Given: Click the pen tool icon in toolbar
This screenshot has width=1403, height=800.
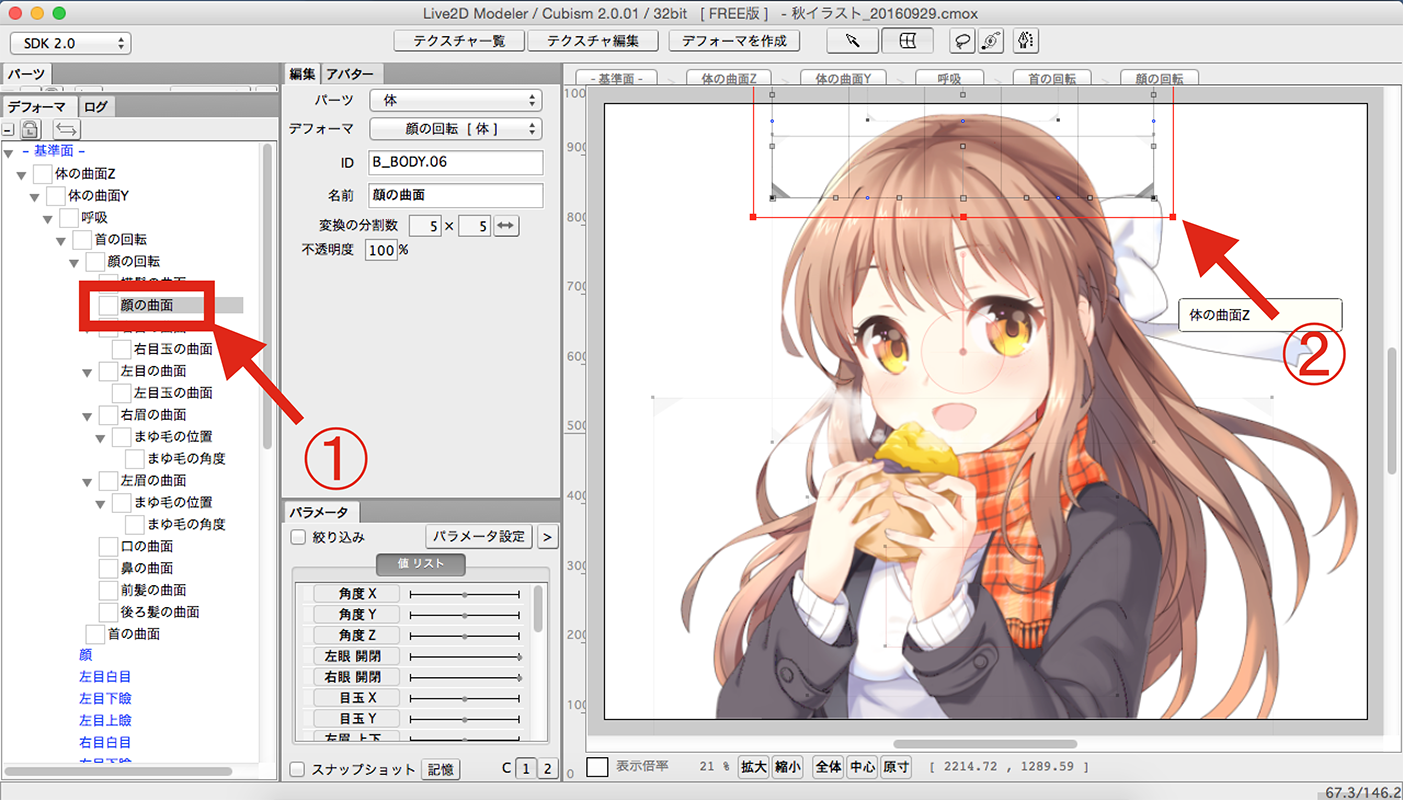Looking at the screenshot, I should coord(1025,41).
